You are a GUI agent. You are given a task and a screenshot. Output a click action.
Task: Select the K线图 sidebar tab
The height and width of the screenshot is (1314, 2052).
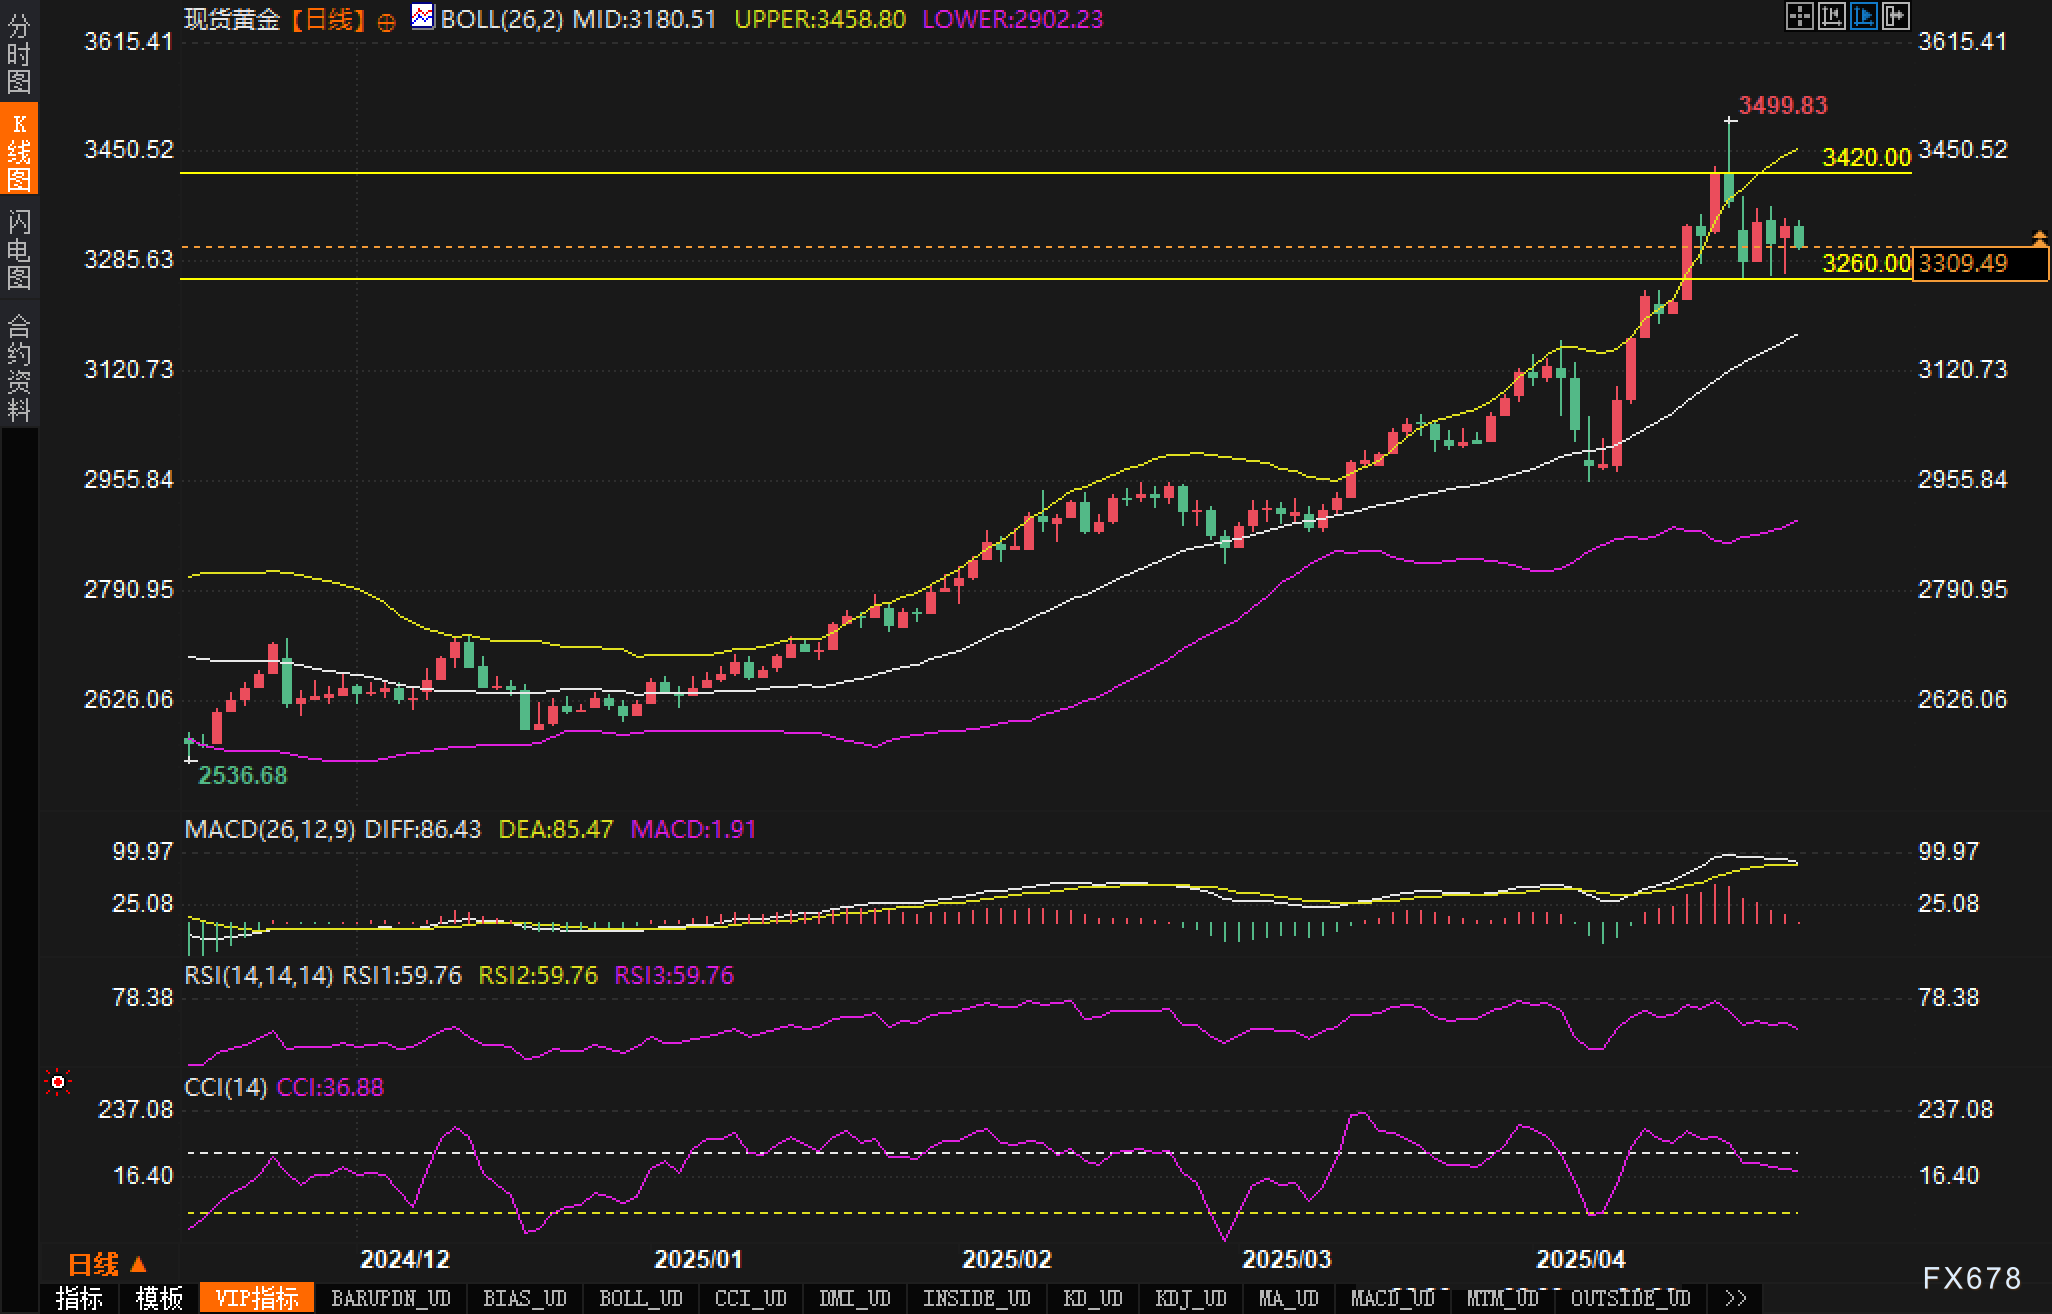coord(19,152)
